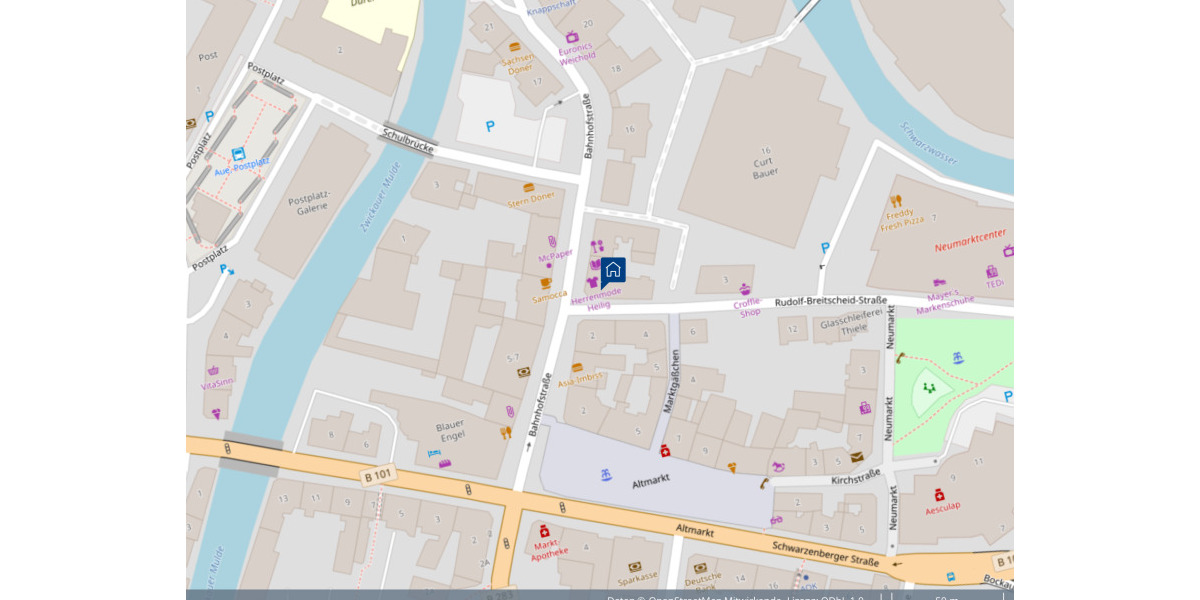This screenshot has width=1200, height=600.
Task: Click the TEDi store icon
Action: click(x=992, y=271)
